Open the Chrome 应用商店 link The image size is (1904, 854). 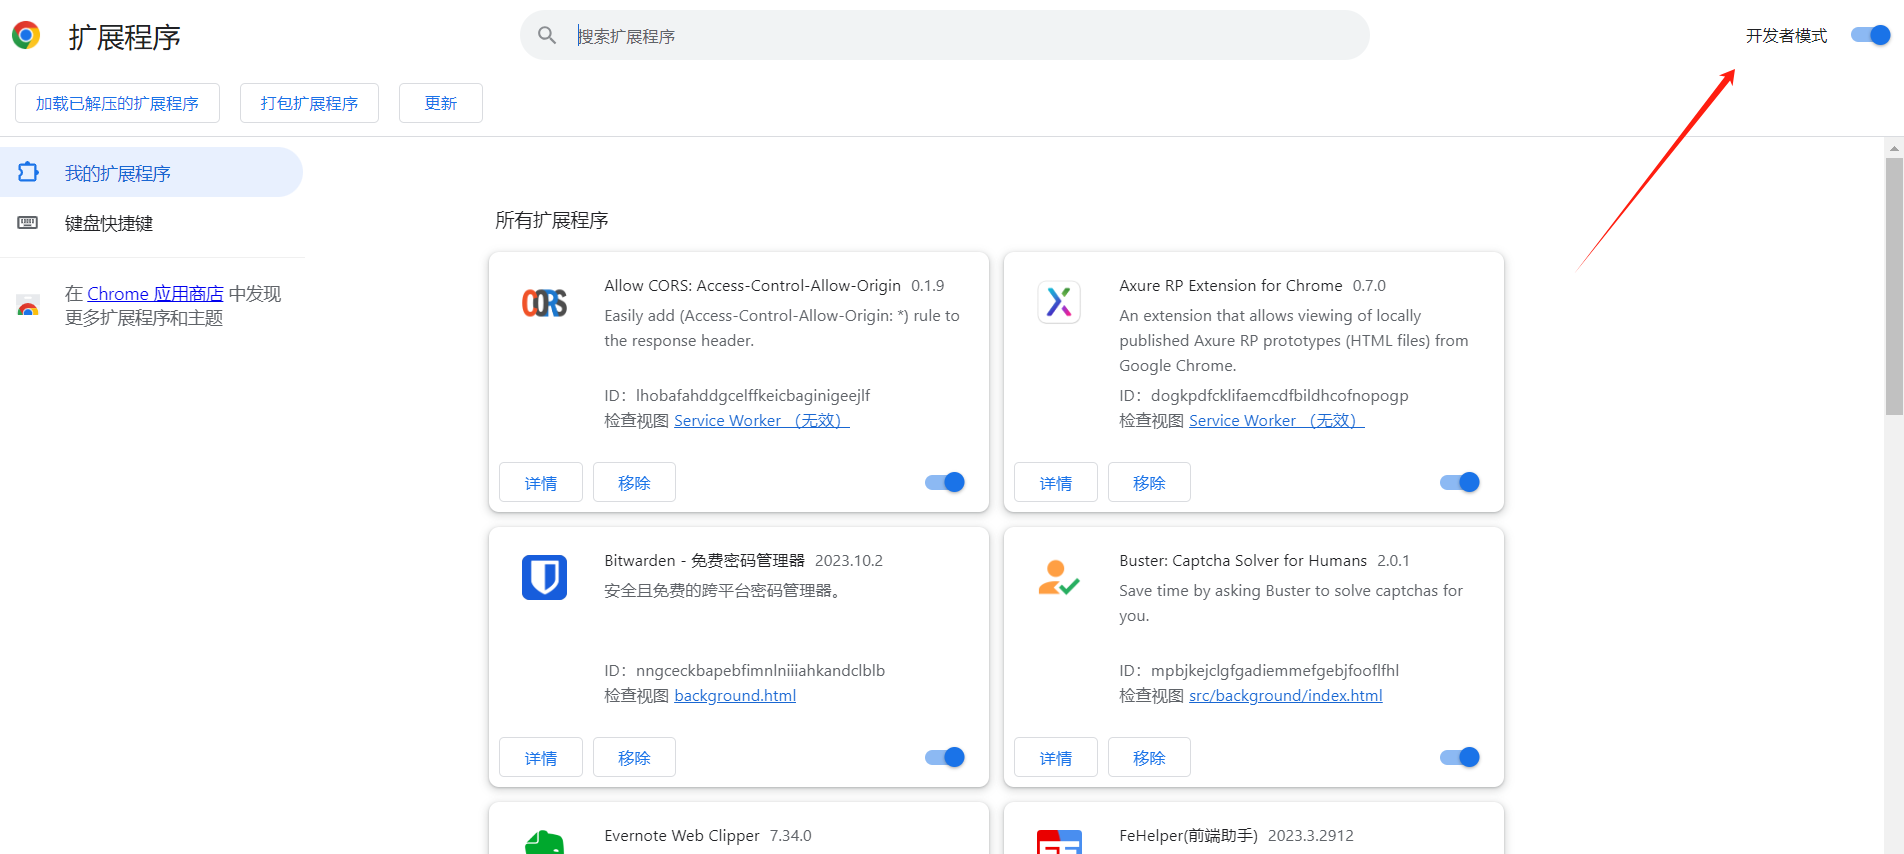[x=155, y=294]
